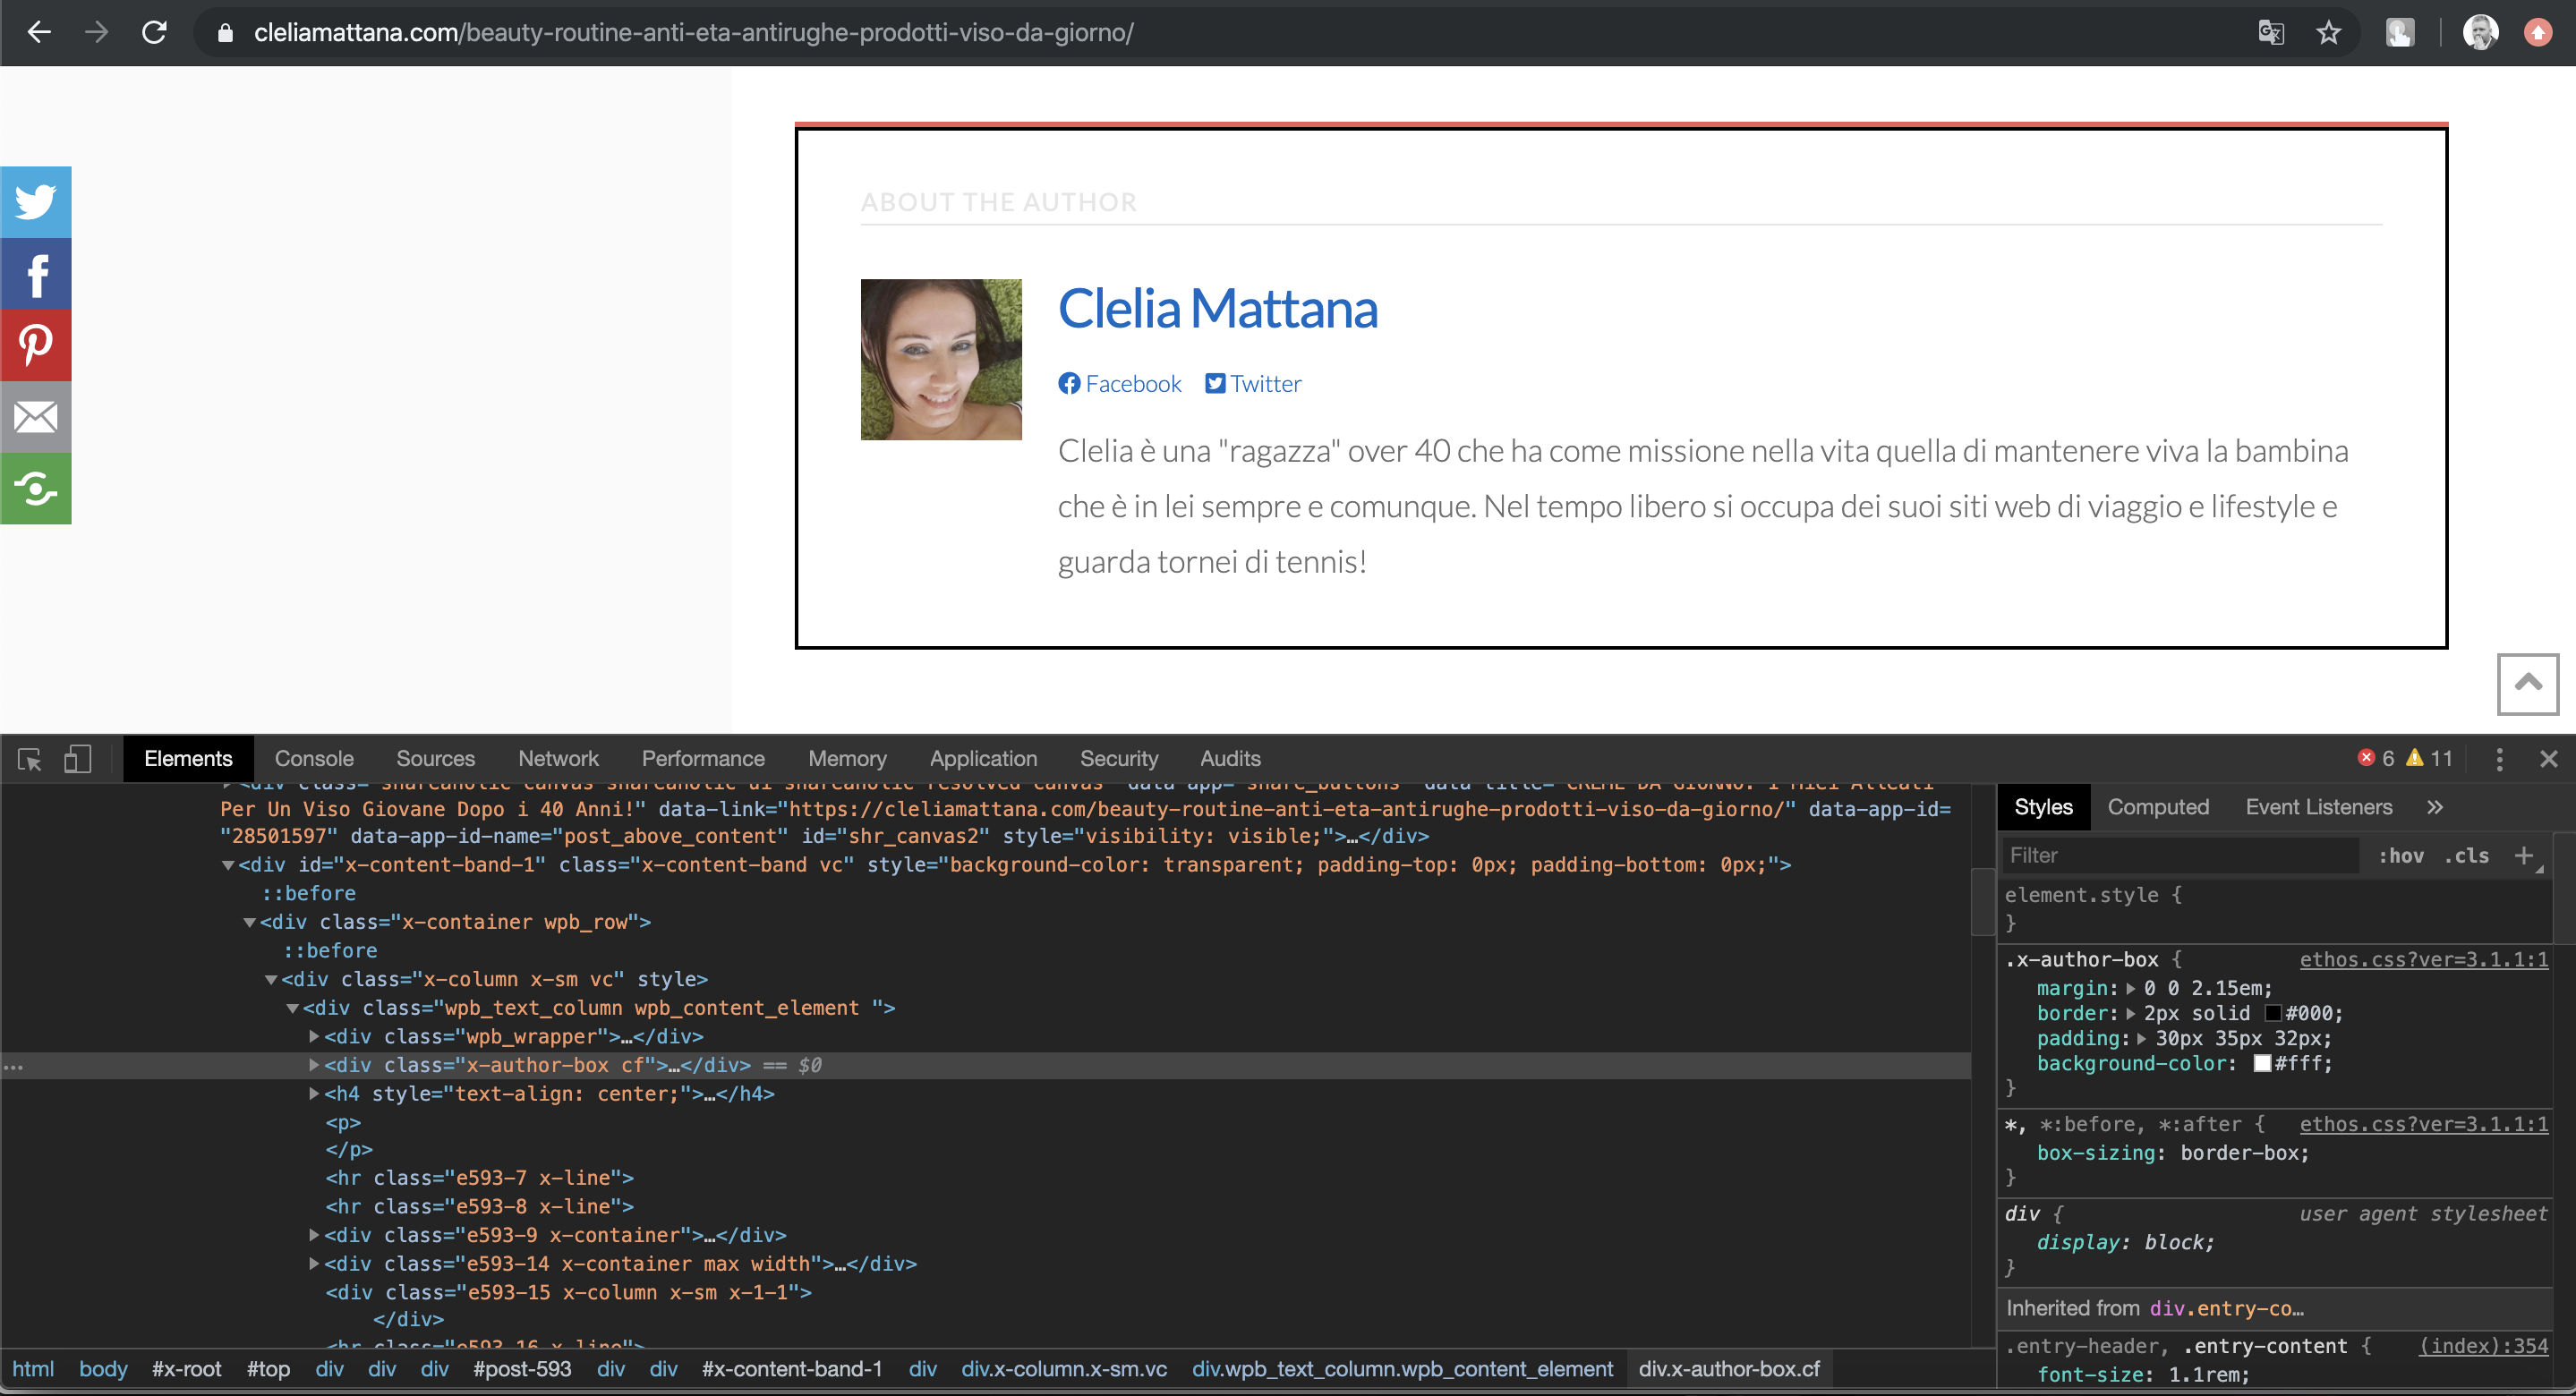Expand the x-author-box cf div node
Image resolution: width=2576 pixels, height=1396 pixels.
(x=314, y=1065)
